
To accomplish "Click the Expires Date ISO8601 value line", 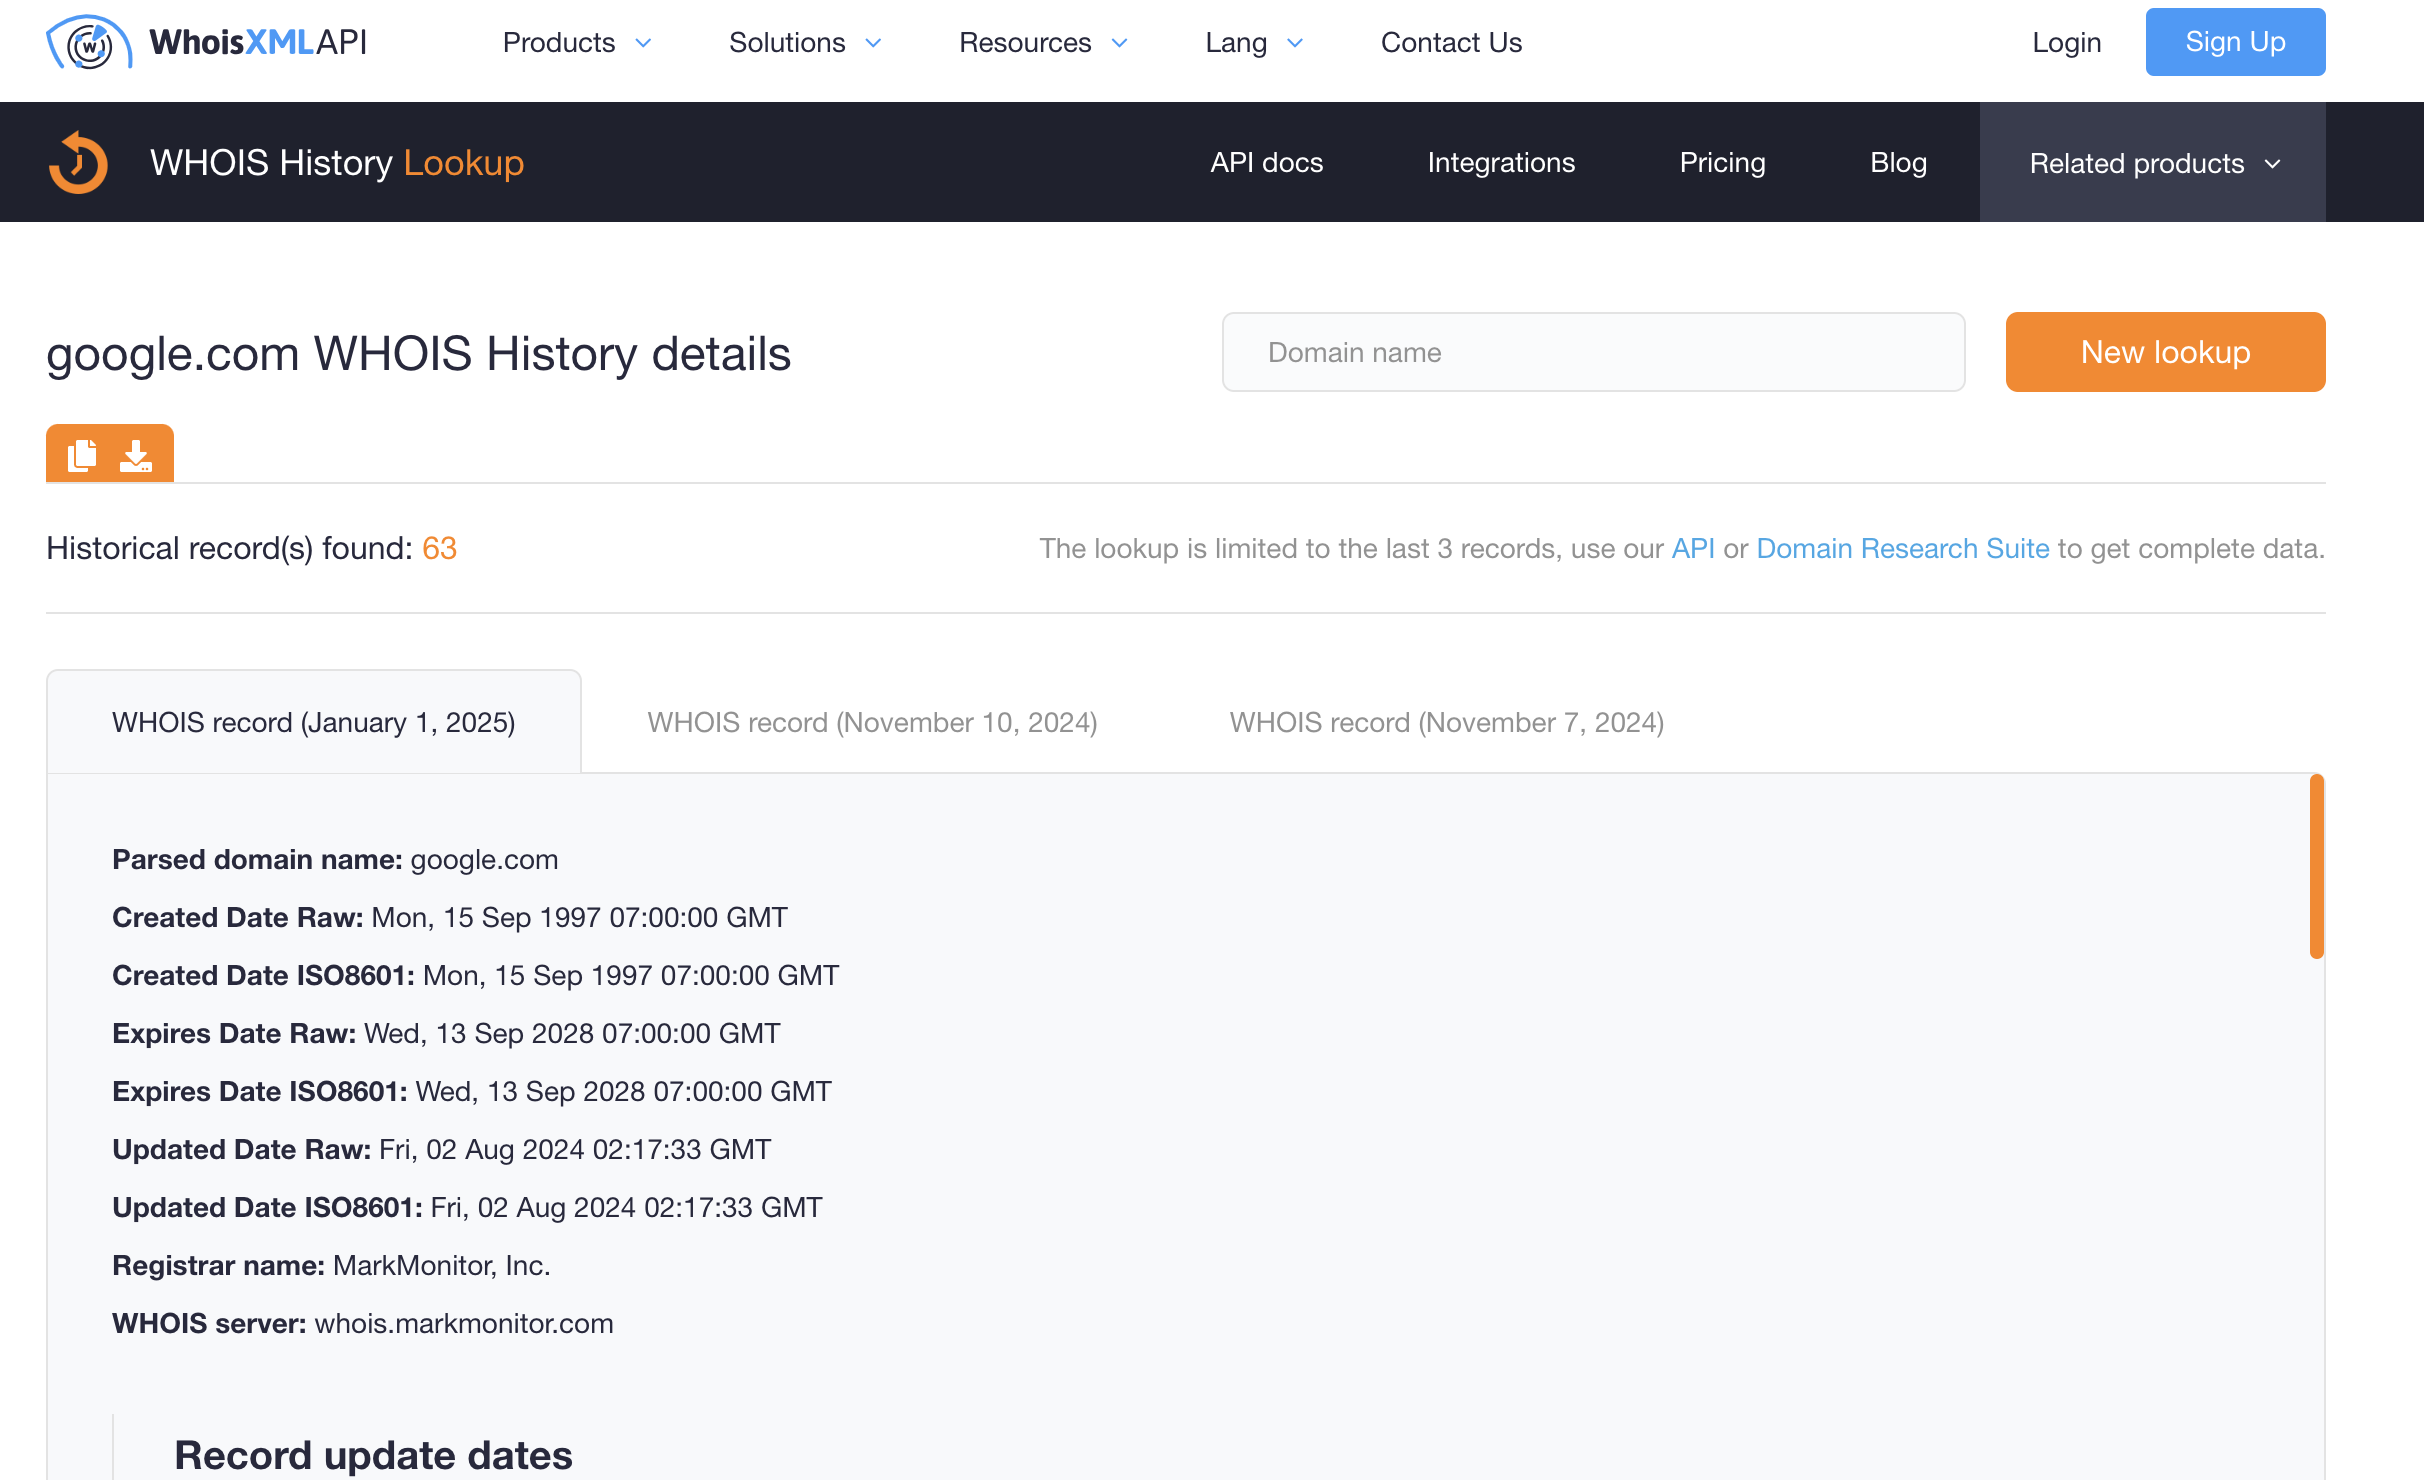I will (x=623, y=1091).
